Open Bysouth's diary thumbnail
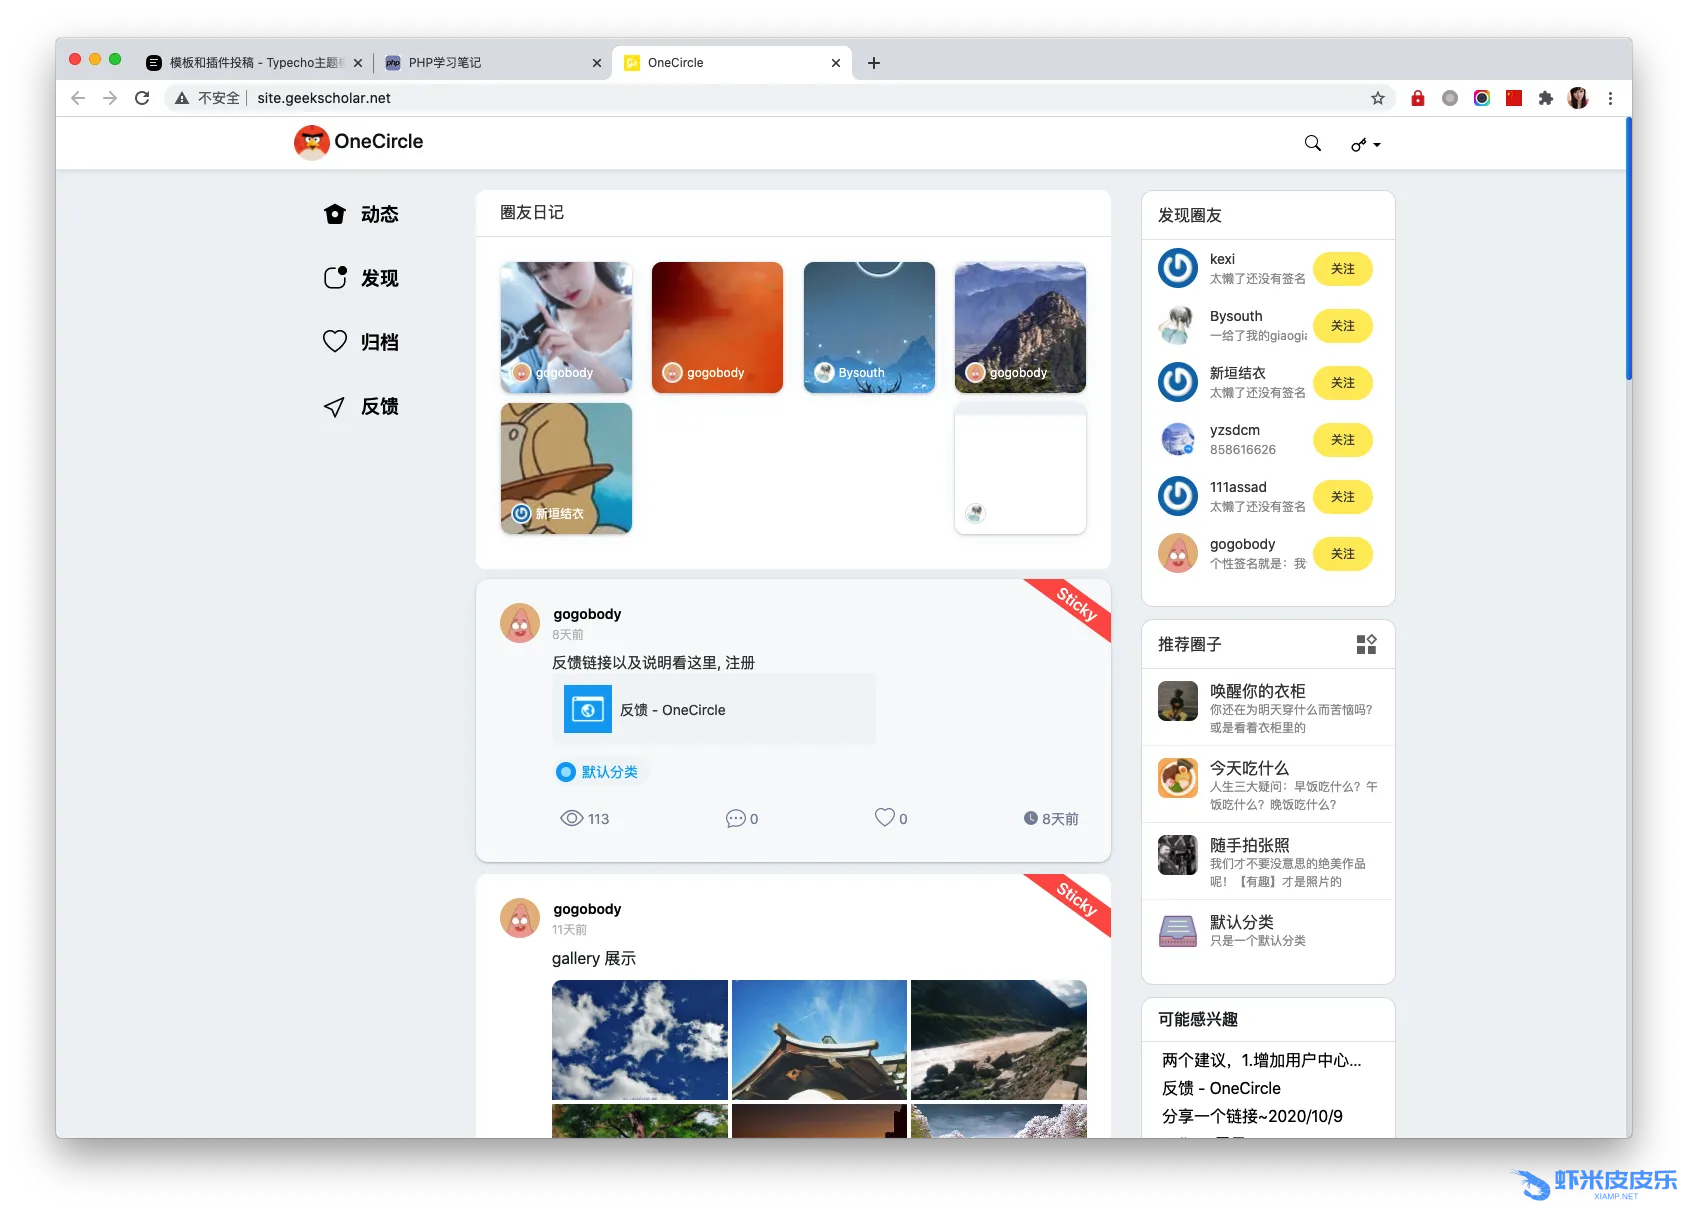The height and width of the screenshot is (1212, 1688). [x=869, y=327]
